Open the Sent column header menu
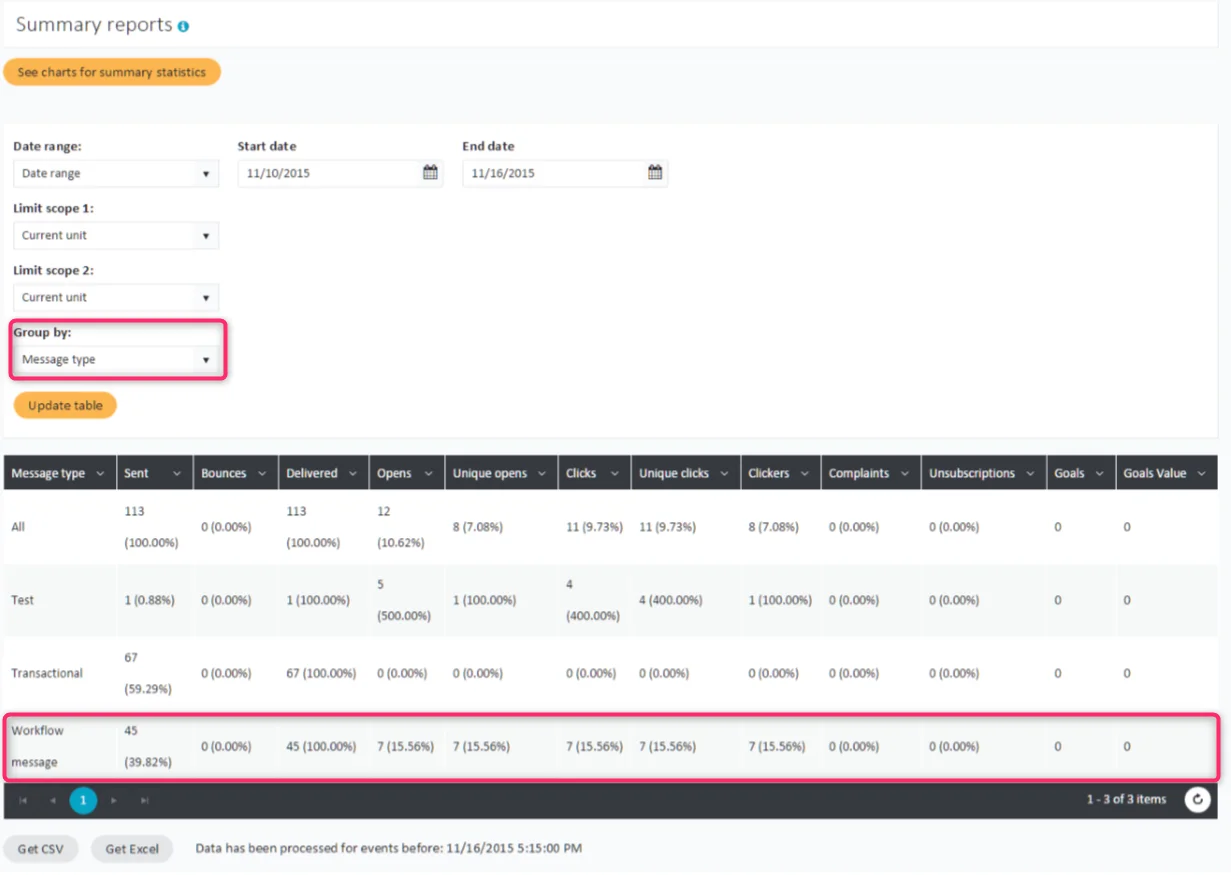The height and width of the screenshot is (875, 1231). (x=177, y=474)
